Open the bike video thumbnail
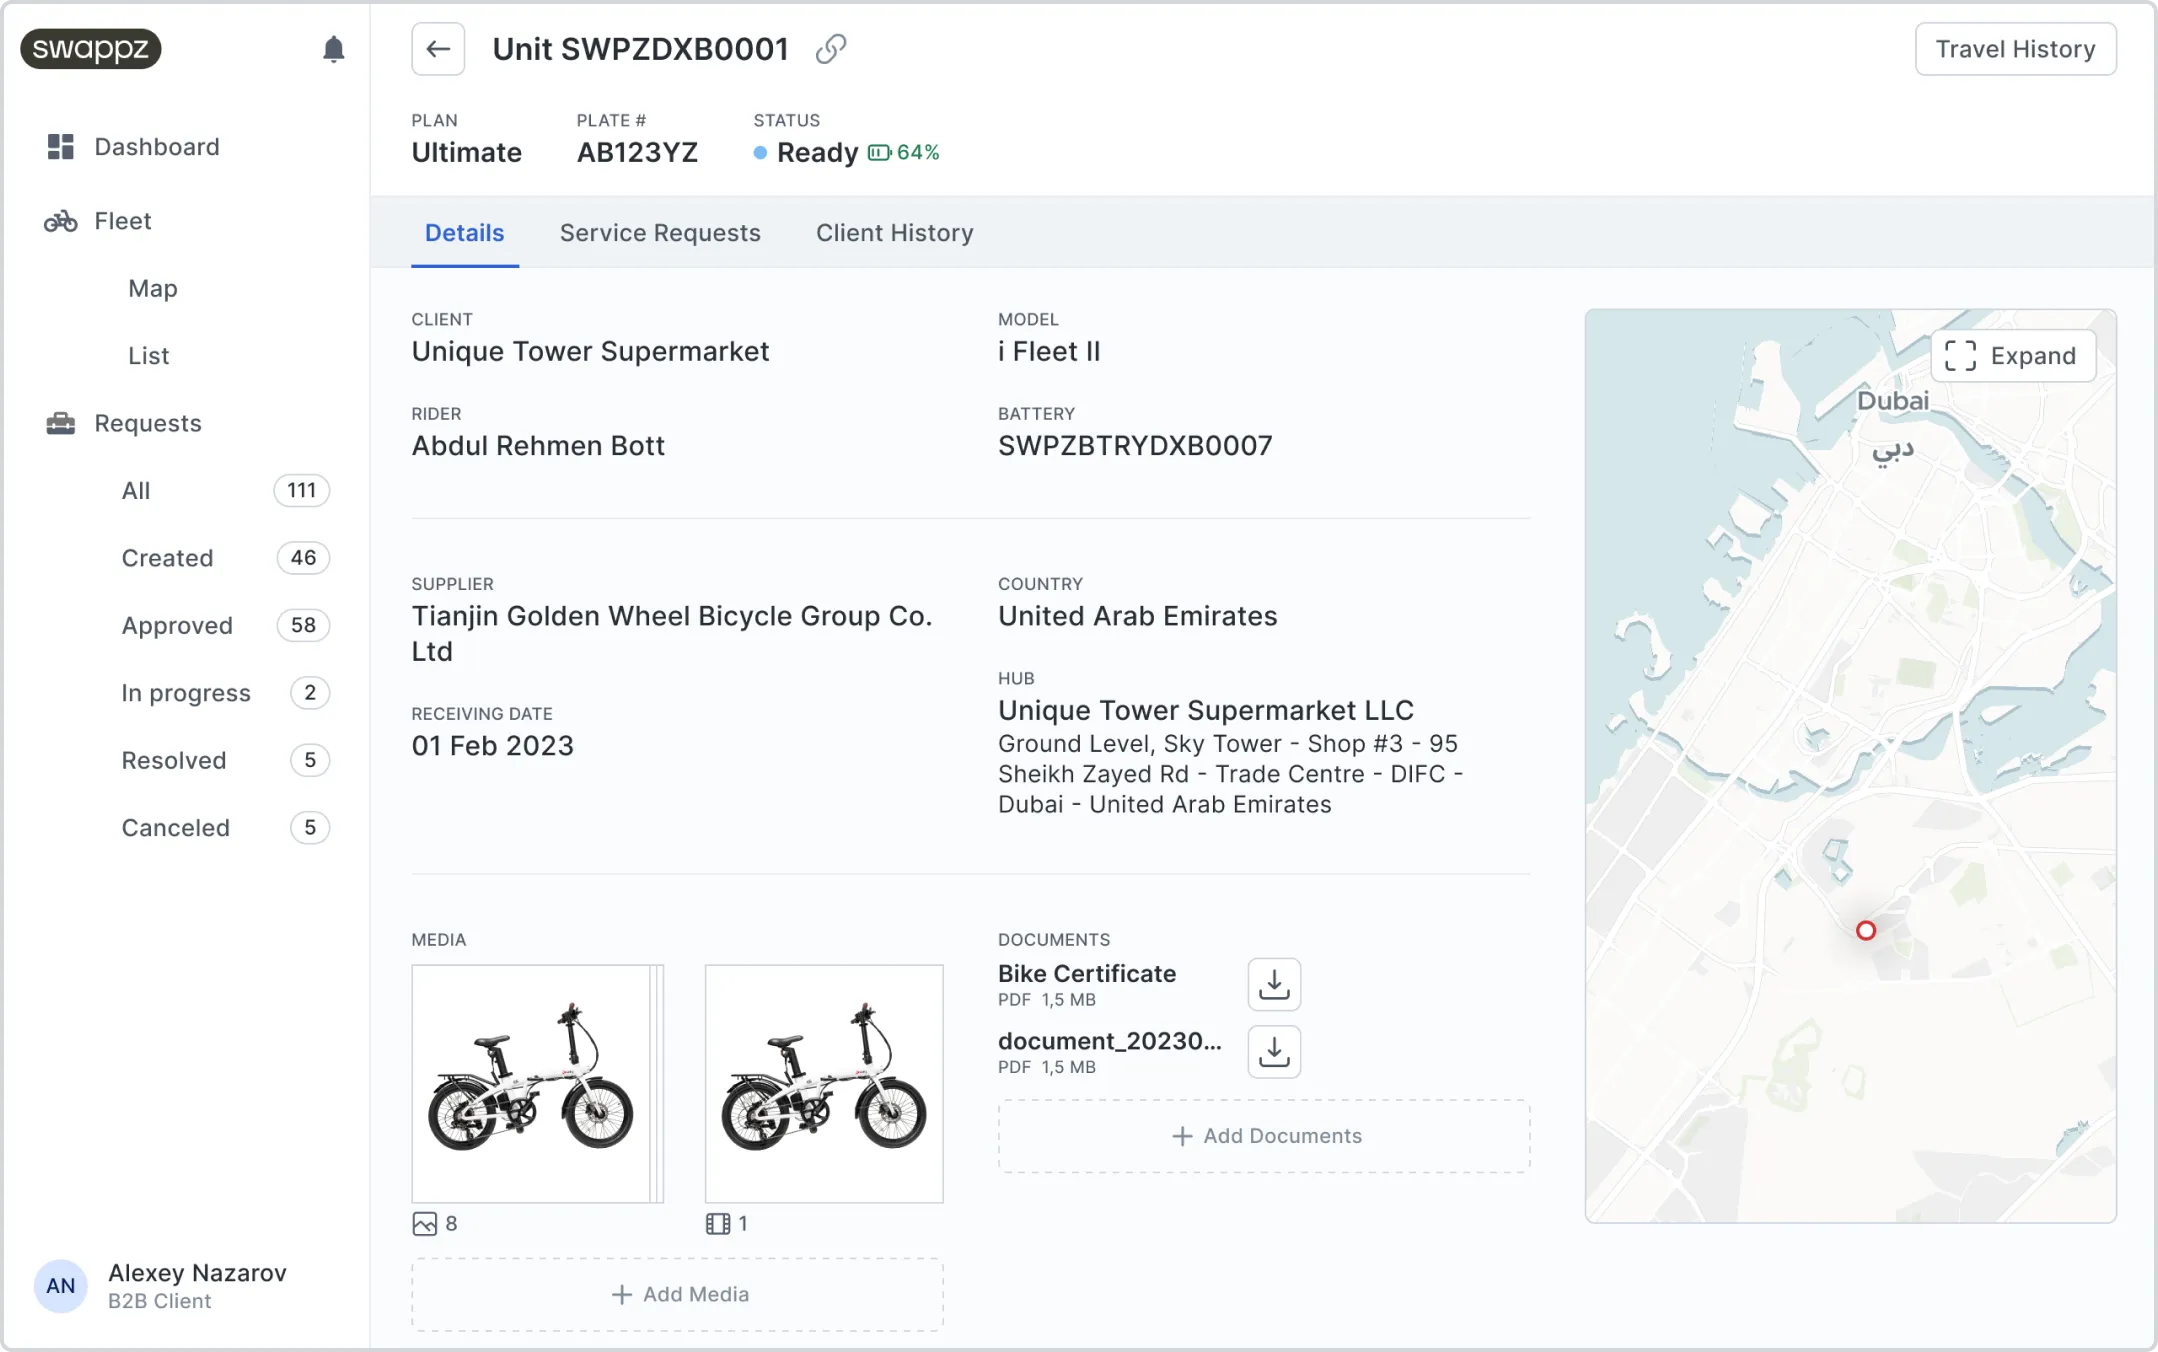 (823, 1083)
